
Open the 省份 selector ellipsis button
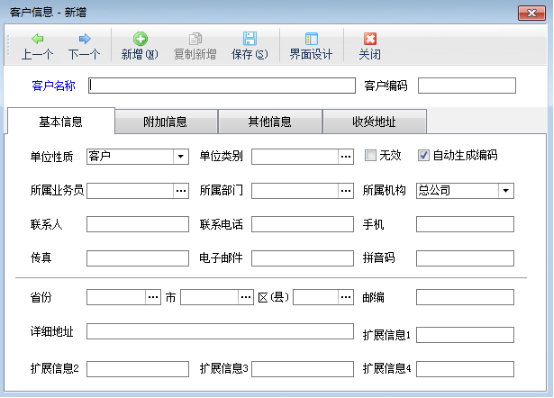click(153, 297)
